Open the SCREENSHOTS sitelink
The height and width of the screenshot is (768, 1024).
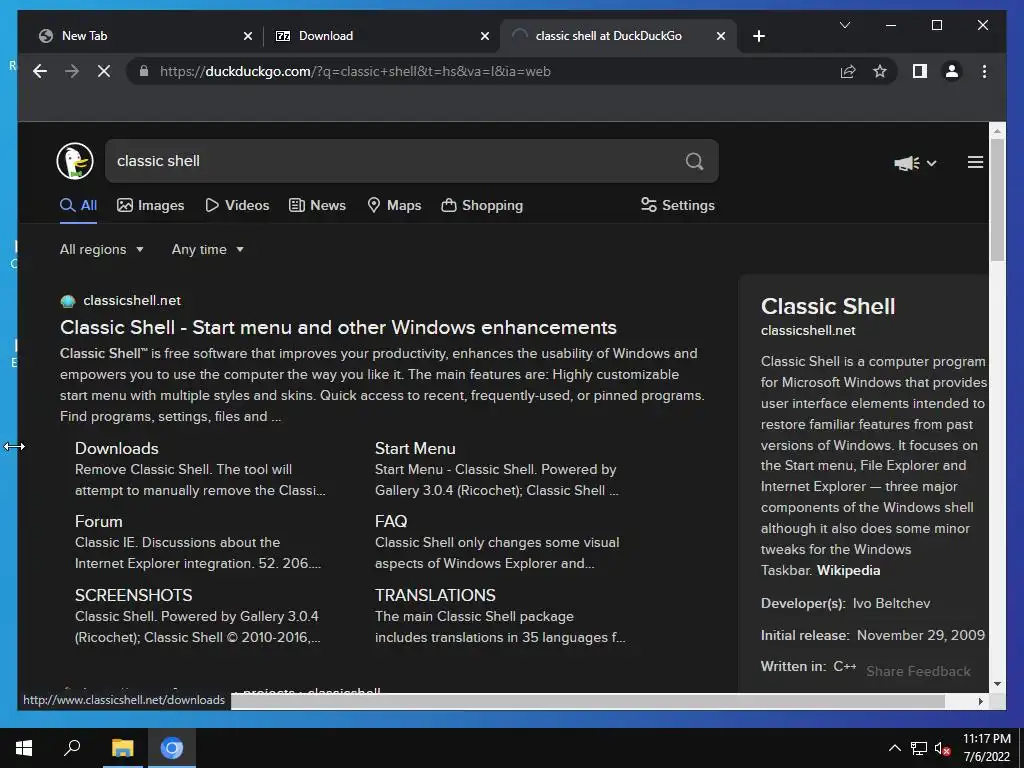click(134, 596)
